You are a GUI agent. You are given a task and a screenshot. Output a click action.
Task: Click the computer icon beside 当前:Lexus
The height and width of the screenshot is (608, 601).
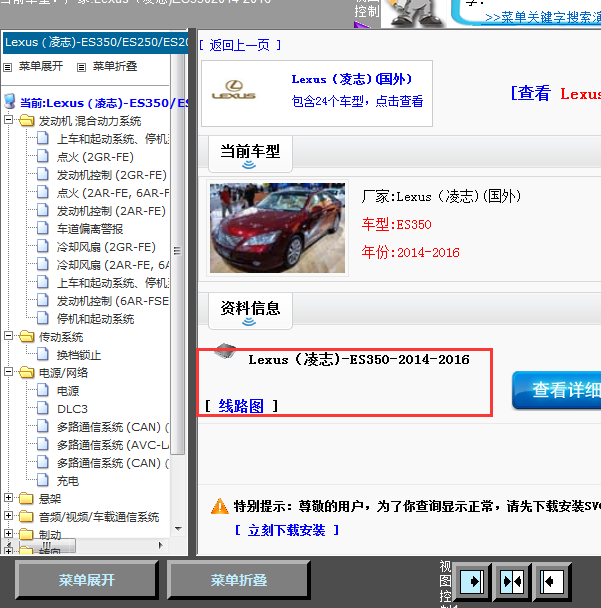(10, 101)
